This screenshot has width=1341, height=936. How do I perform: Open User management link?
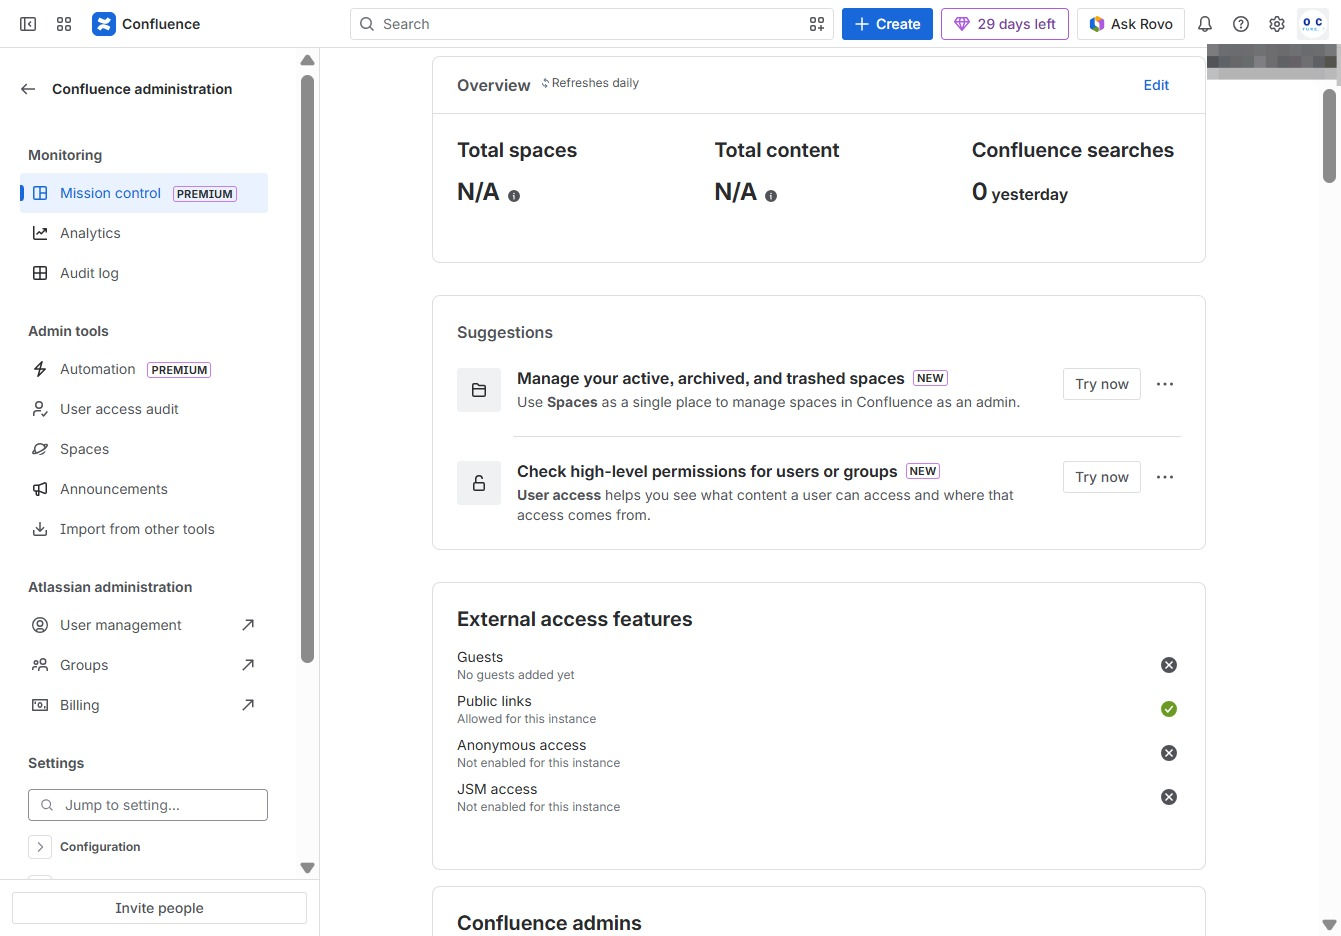144,625
